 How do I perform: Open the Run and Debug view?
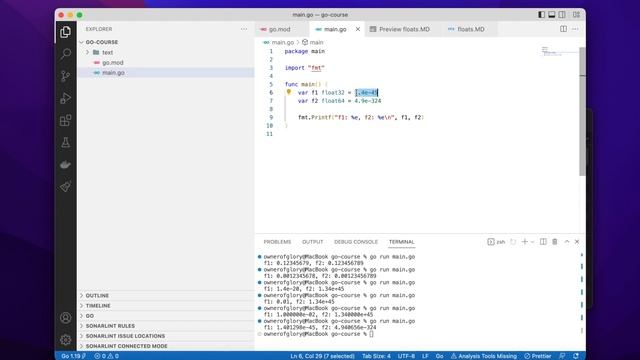click(x=65, y=98)
